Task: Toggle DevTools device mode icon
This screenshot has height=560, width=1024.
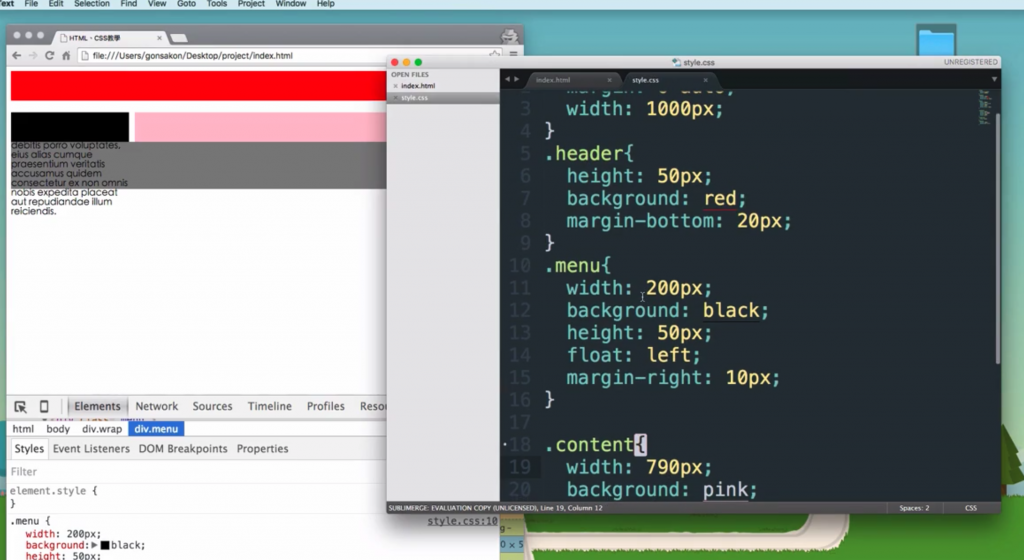Action: (44, 407)
